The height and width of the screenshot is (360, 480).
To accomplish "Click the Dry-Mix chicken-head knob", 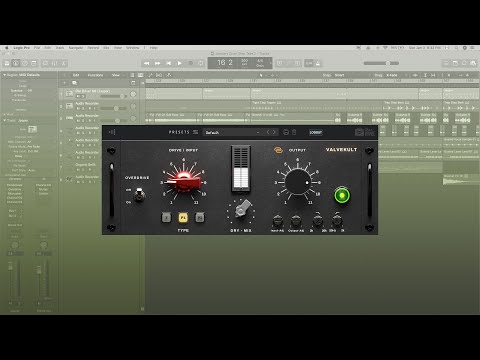I will 241,211.
